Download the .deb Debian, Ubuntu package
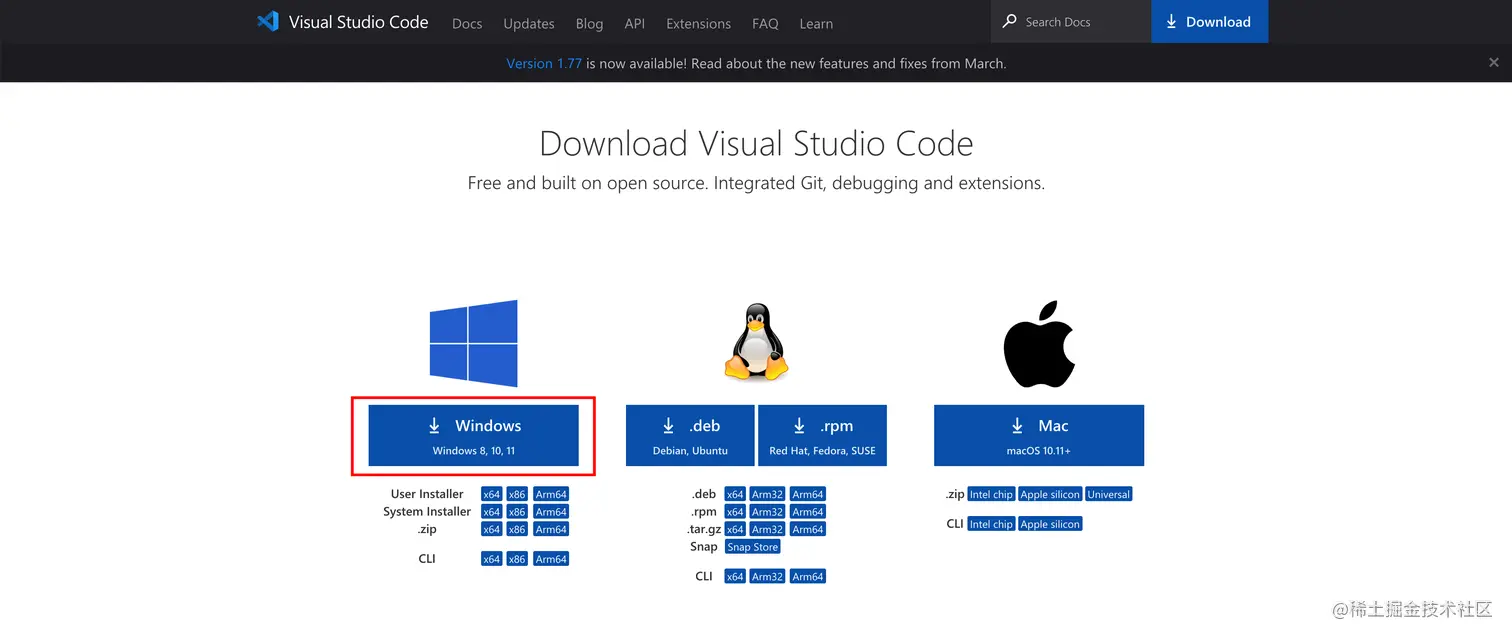Viewport: 1512px width, 639px height. (690, 435)
